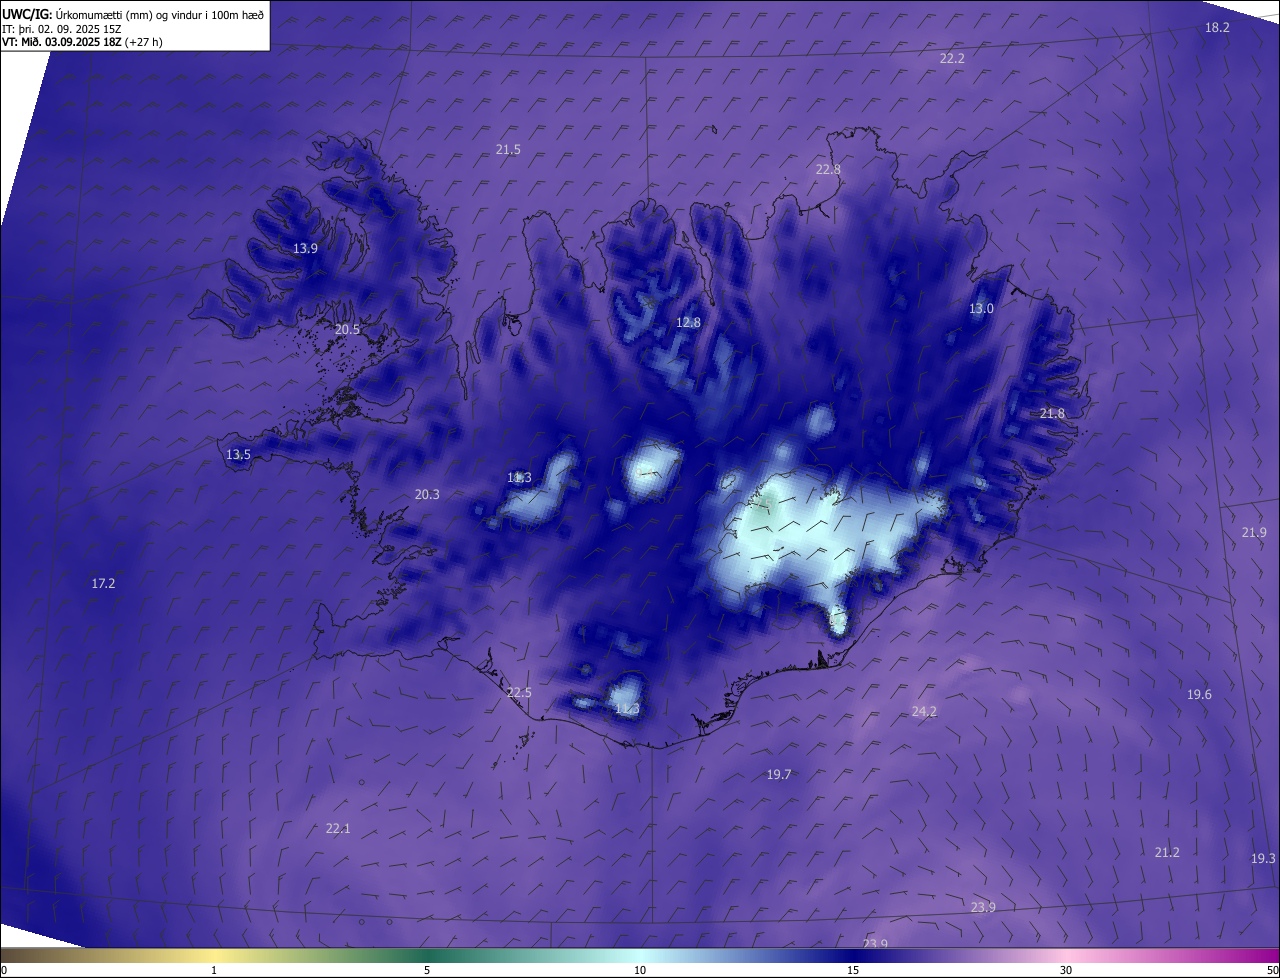
Task: Select the 12.8 value label
Action: tap(688, 323)
